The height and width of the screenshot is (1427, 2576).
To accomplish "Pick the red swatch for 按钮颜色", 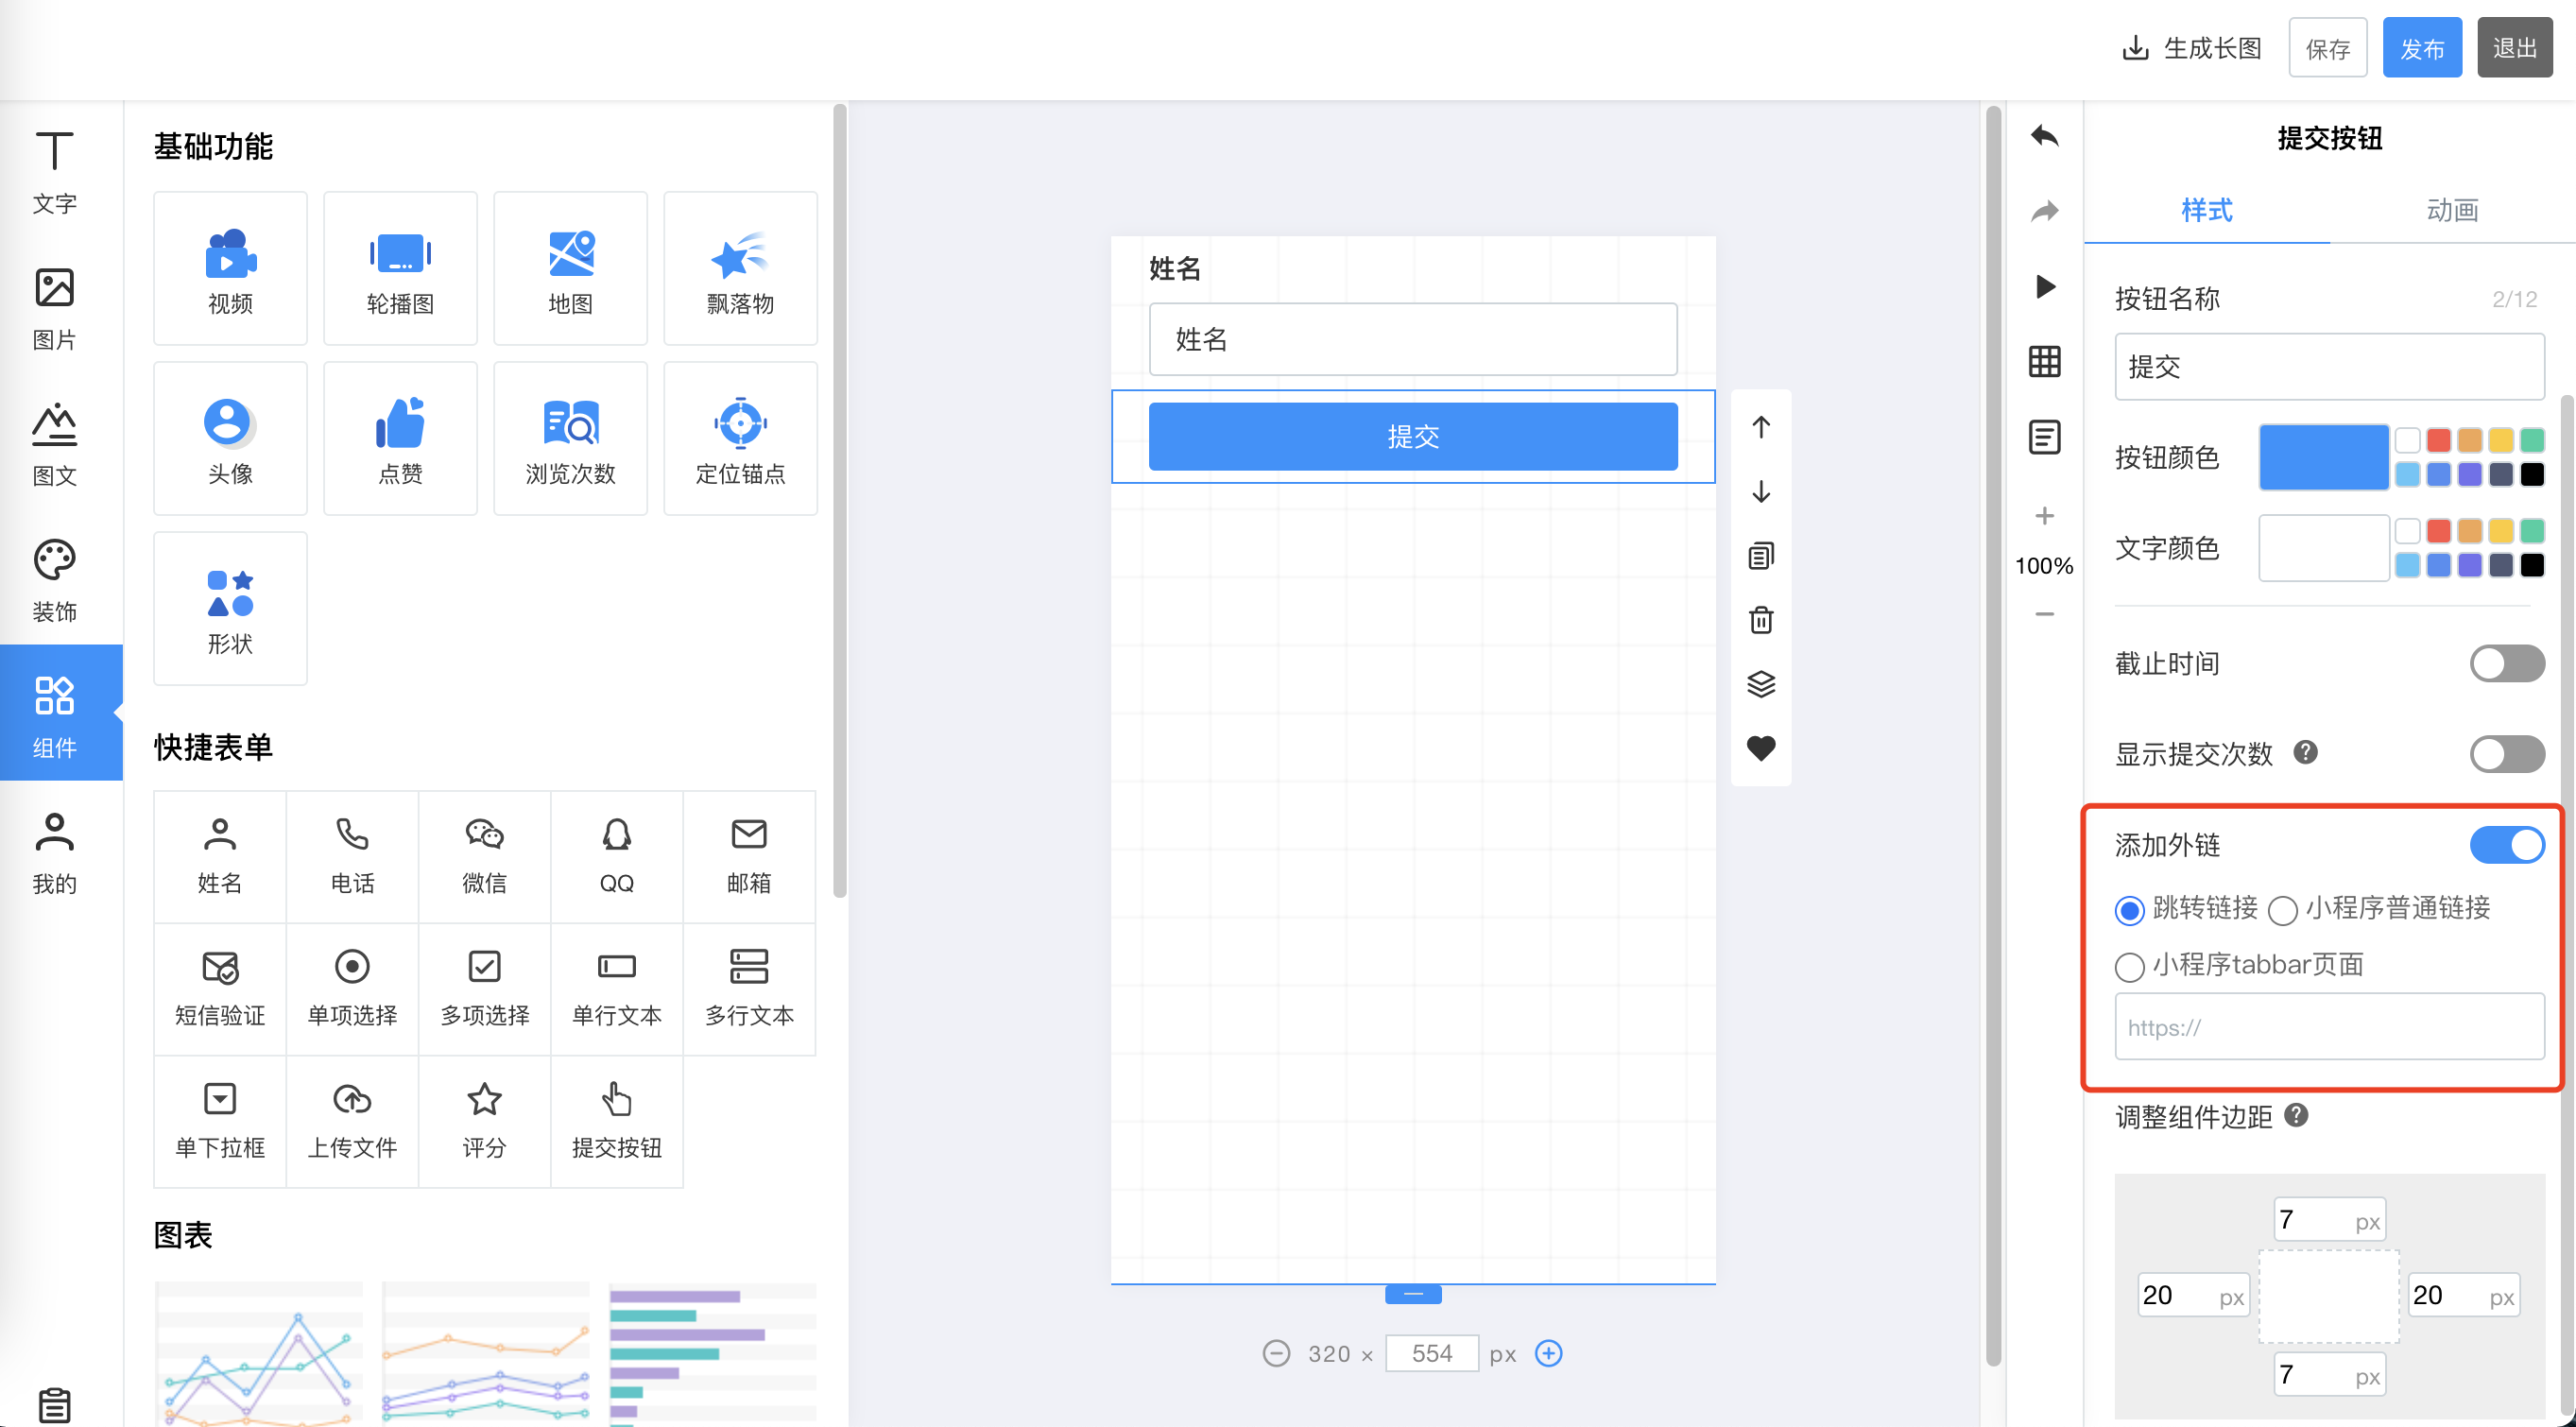I will pos(2438,441).
